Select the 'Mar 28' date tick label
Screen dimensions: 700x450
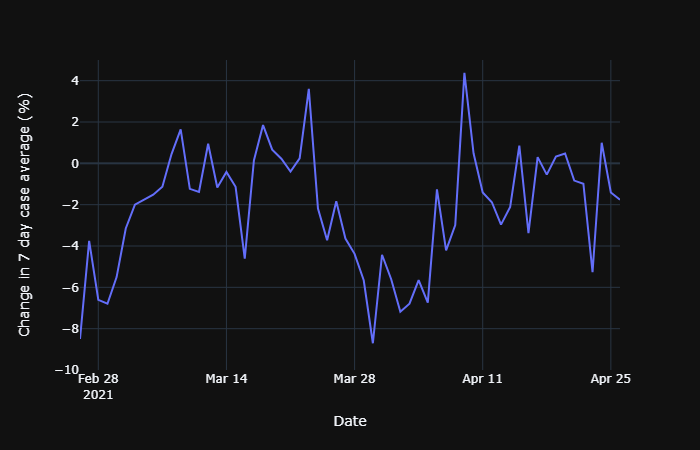(x=355, y=379)
